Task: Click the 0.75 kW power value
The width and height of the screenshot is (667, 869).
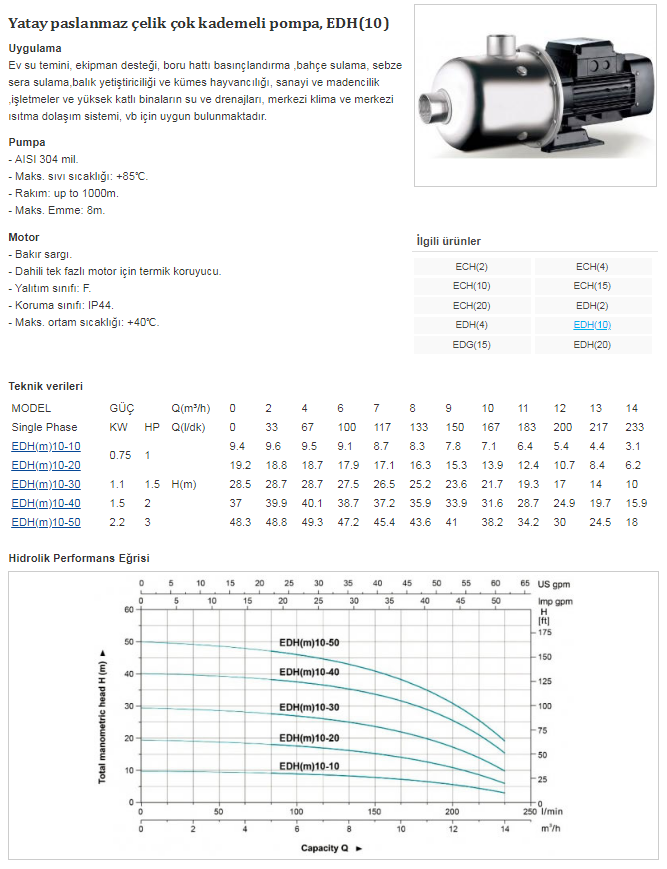Action: pos(120,455)
